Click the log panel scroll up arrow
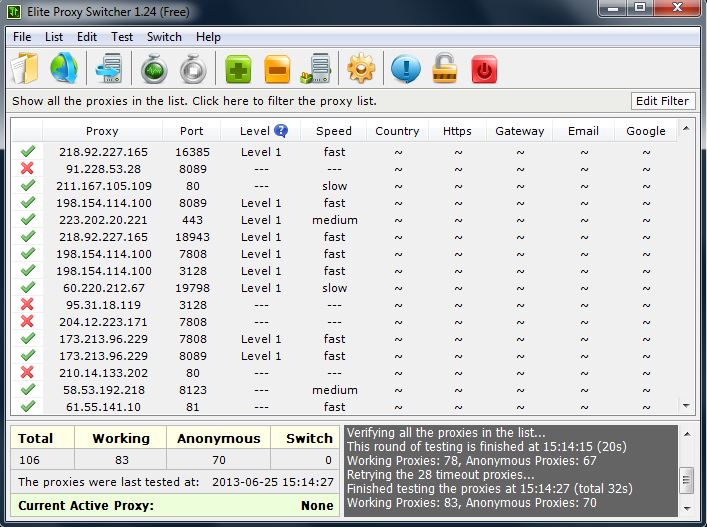This screenshot has width=707, height=527. (x=687, y=434)
